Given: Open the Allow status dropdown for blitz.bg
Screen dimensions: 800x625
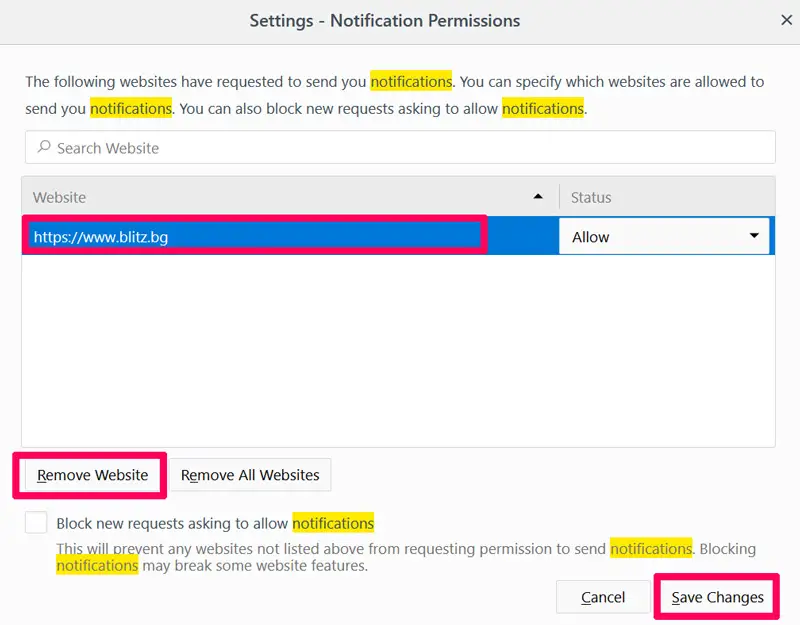Looking at the screenshot, I should click(x=664, y=236).
